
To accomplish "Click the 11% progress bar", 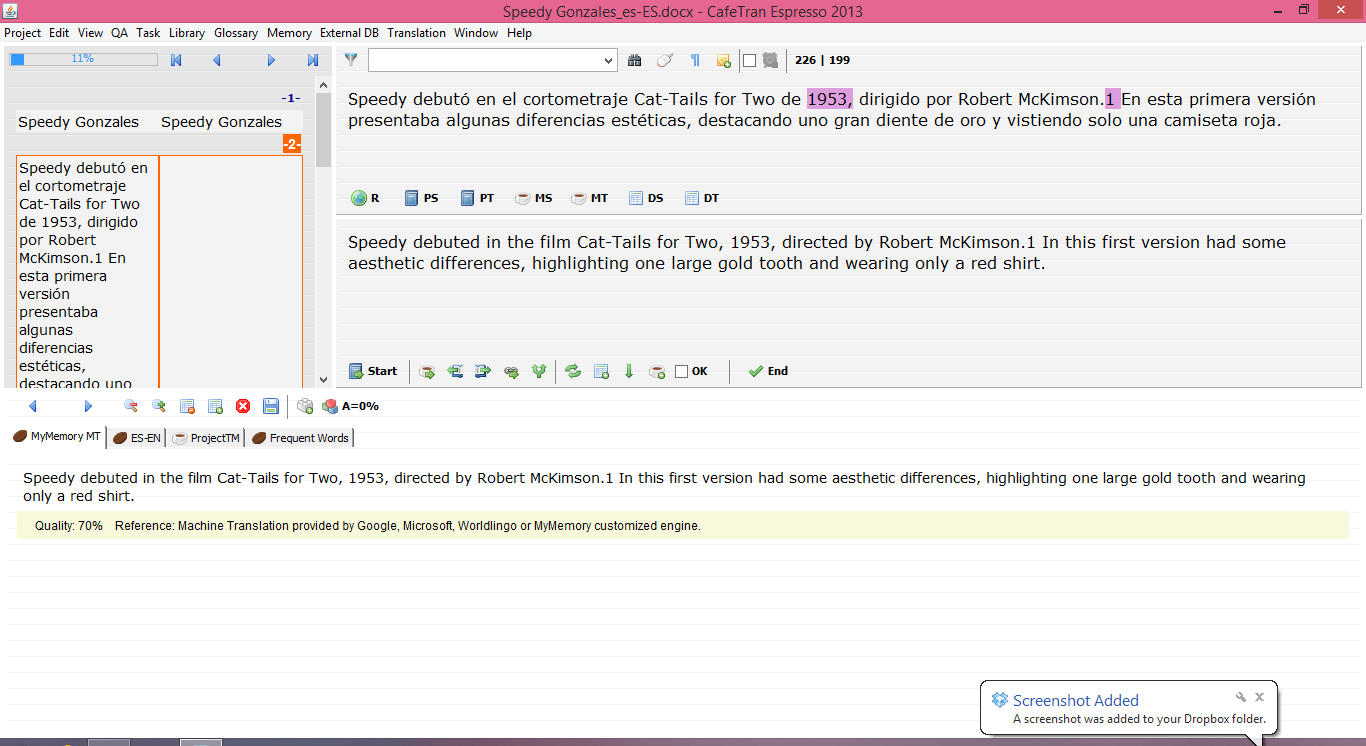I will pos(83,59).
